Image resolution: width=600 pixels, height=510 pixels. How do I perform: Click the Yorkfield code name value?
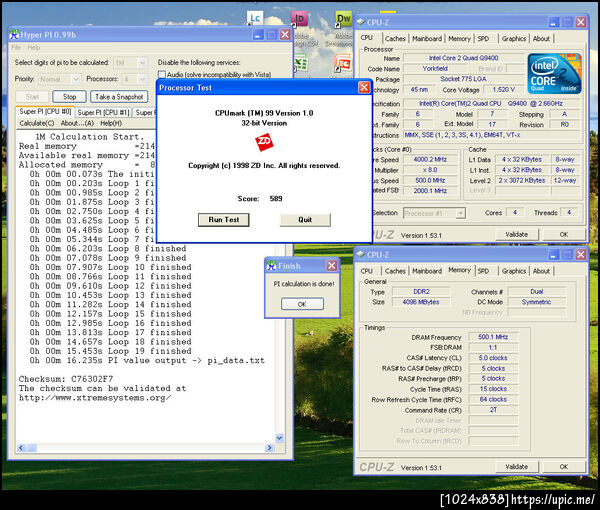tap(435, 68)
